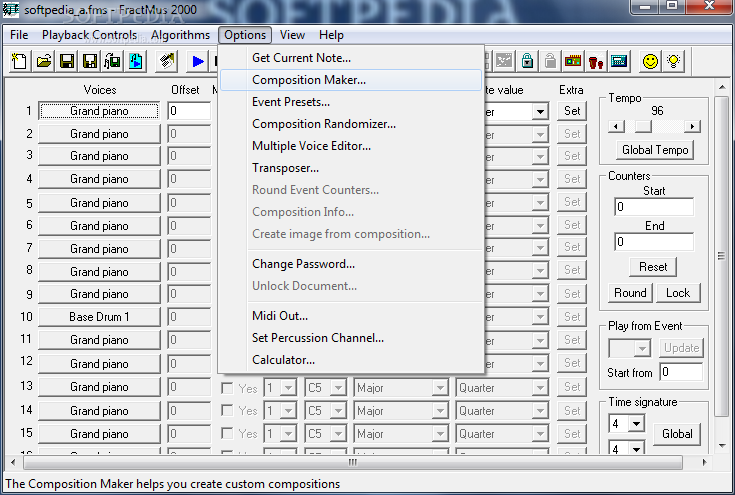Click the time signature Global button

click(x=677, y=434)
